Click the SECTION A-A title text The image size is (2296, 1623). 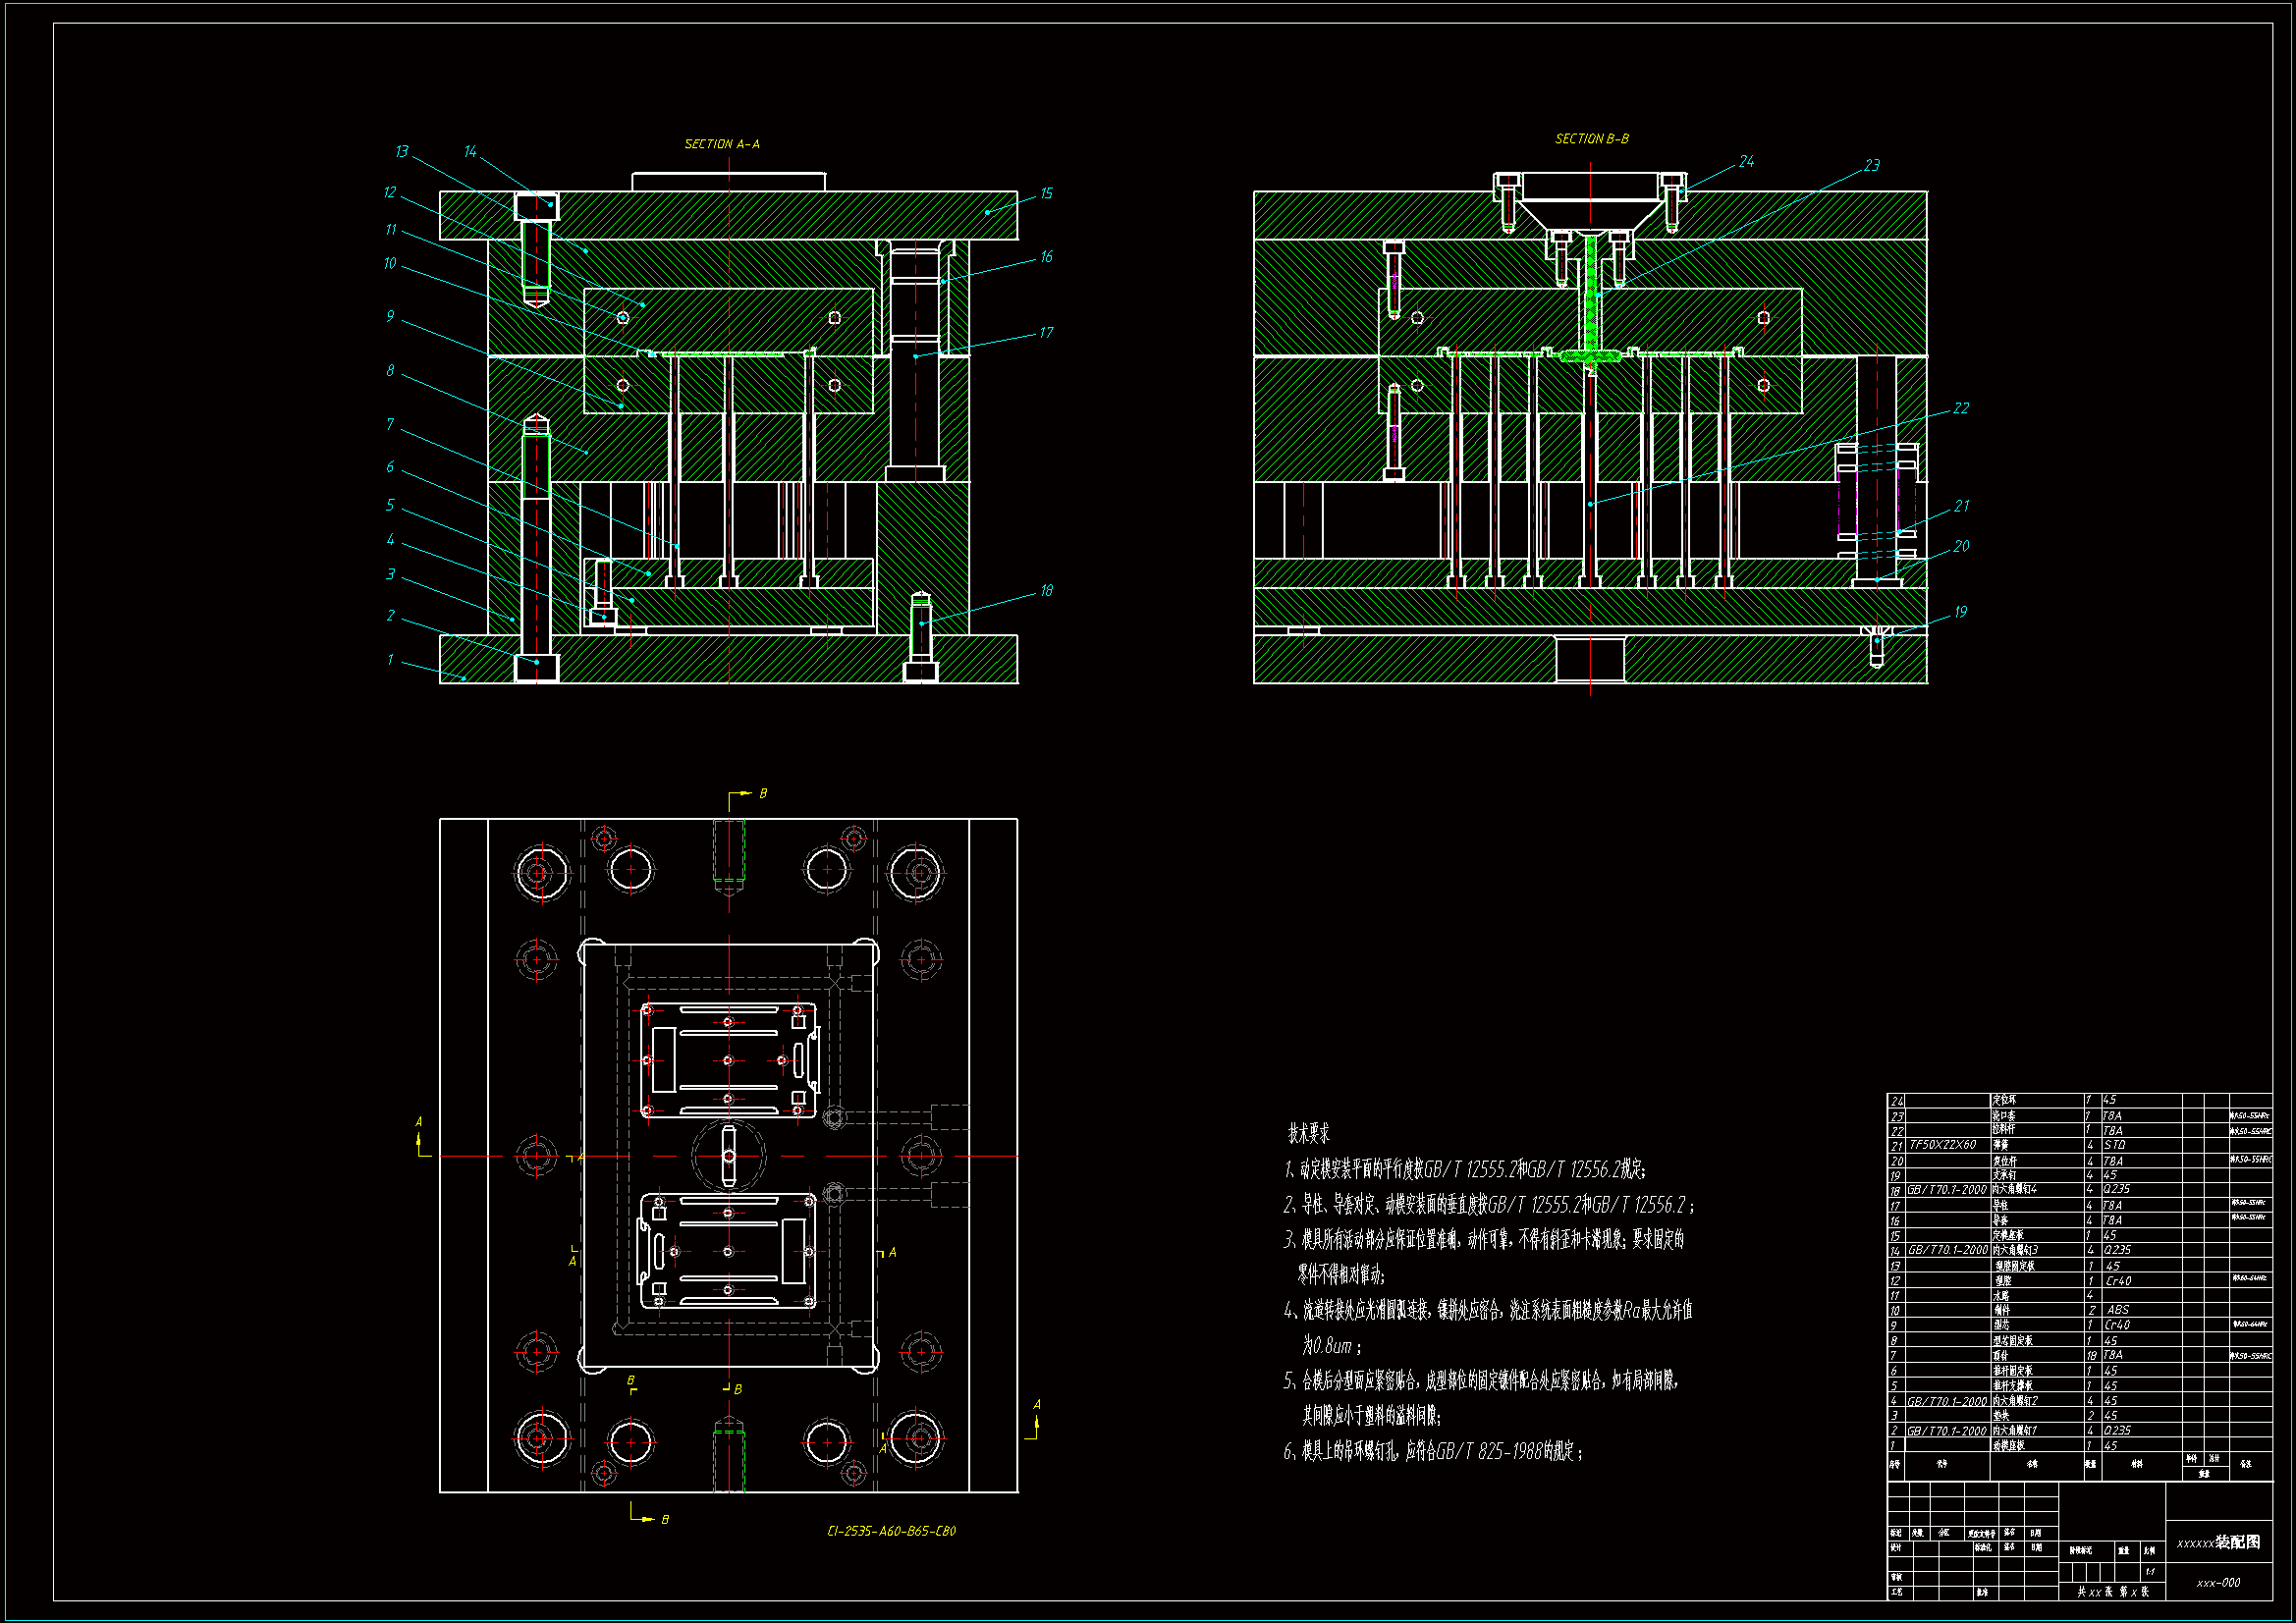coord(721,144)
